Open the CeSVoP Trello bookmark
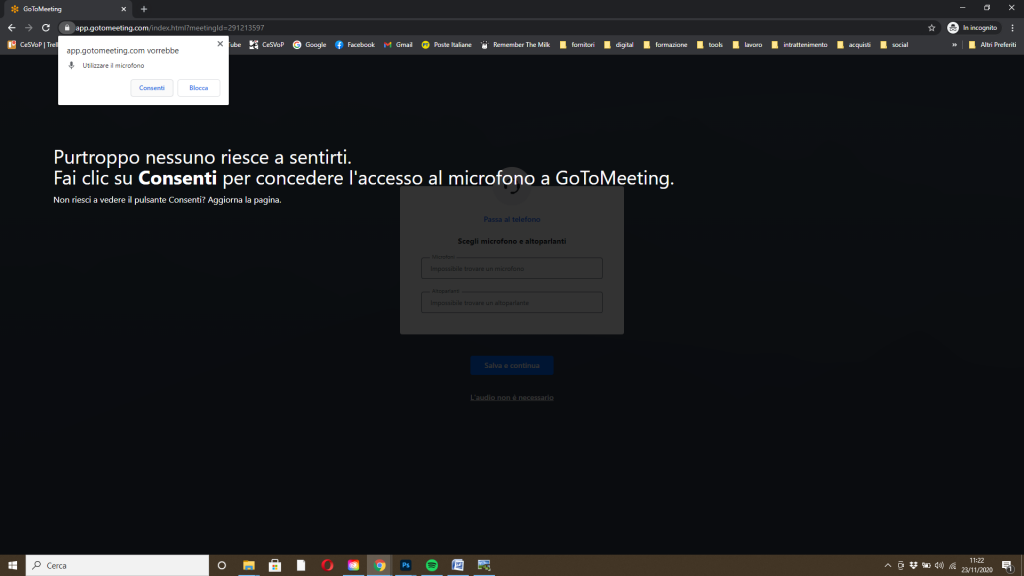Screen dimensions: 1024x576 (x=33, y=44)
